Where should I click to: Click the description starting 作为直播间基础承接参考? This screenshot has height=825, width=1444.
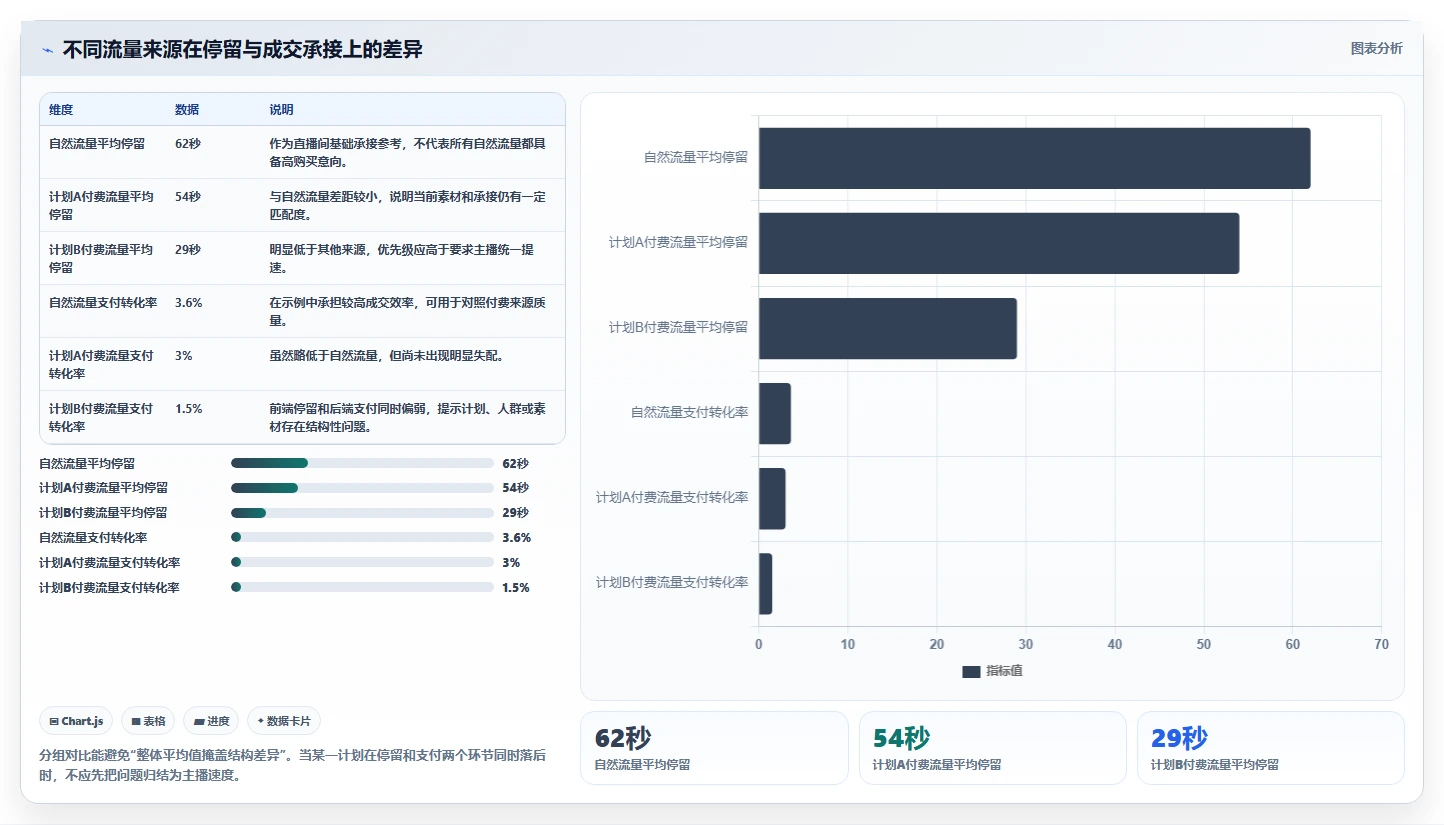[x=408, y=152]
